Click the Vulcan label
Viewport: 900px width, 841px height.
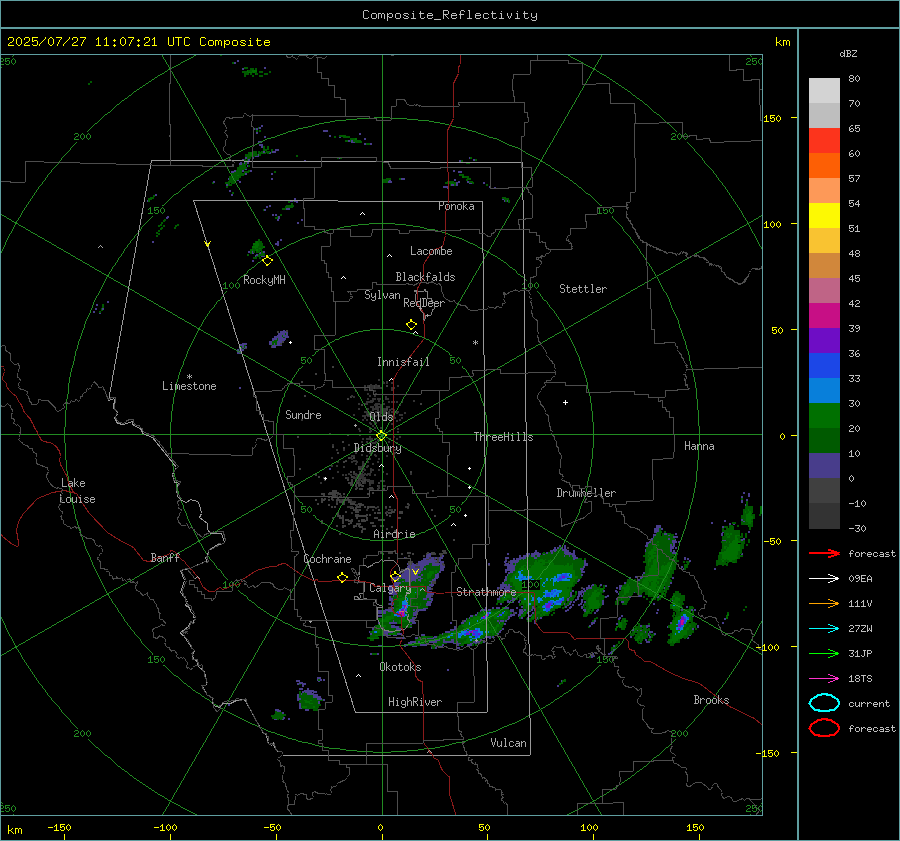click(x=508, y=743)
